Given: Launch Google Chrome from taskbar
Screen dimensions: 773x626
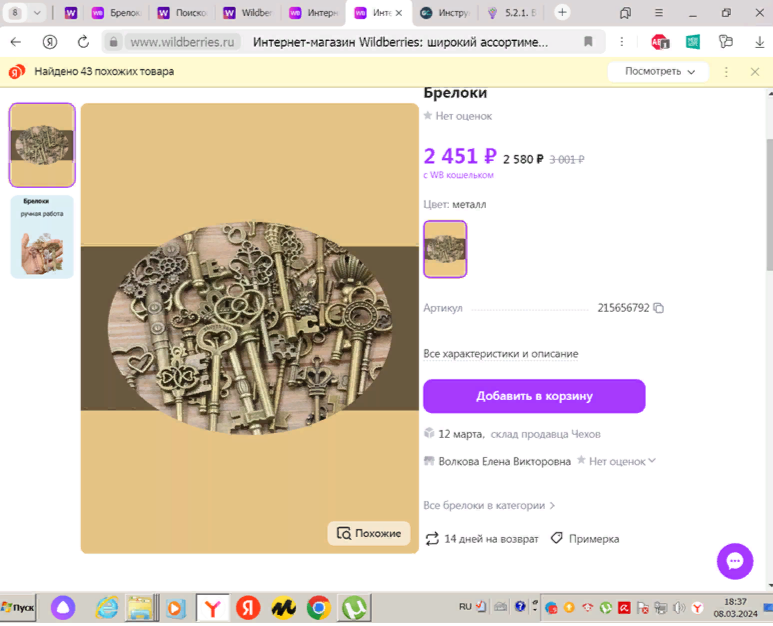Looking at the screenshot, I should coord(318,608).
